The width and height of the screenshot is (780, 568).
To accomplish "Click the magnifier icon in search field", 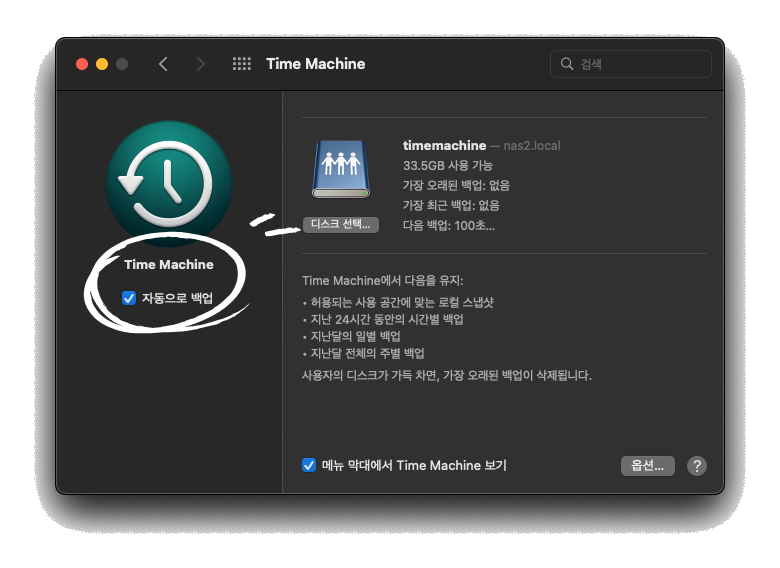I will (x=567, y=64).
